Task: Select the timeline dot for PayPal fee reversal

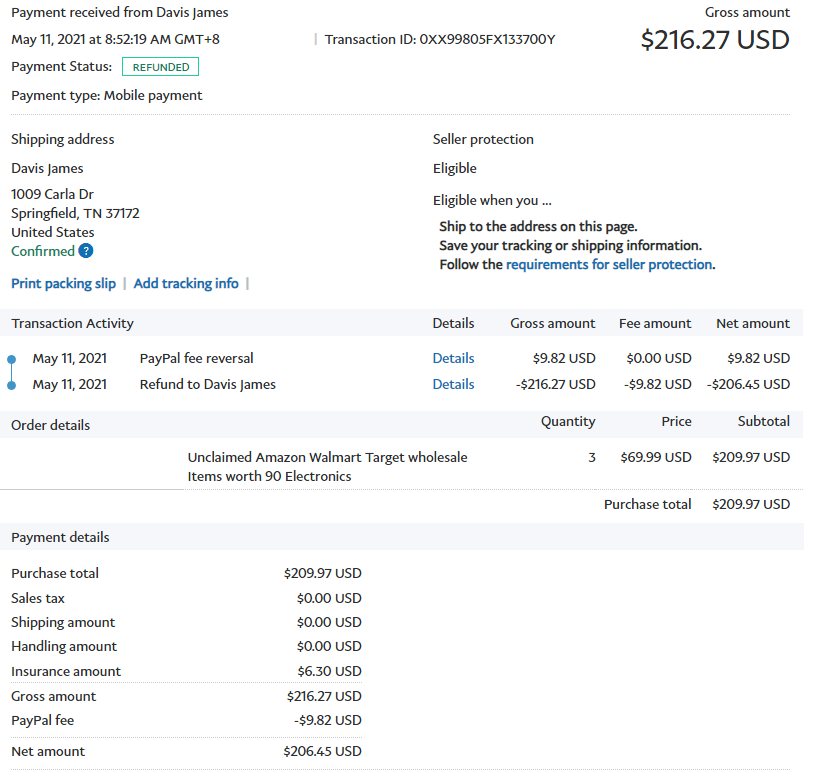Action: pos(11,359)
